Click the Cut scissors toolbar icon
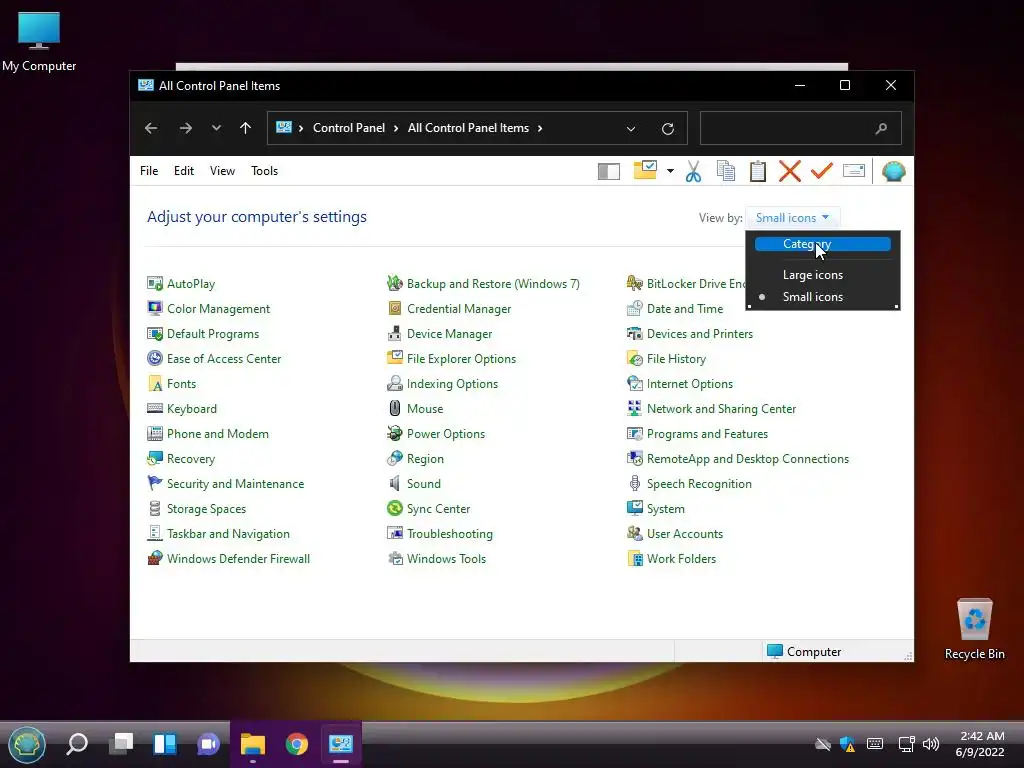This screenshot has width=1024, height=768. click(x=694, y=171)
